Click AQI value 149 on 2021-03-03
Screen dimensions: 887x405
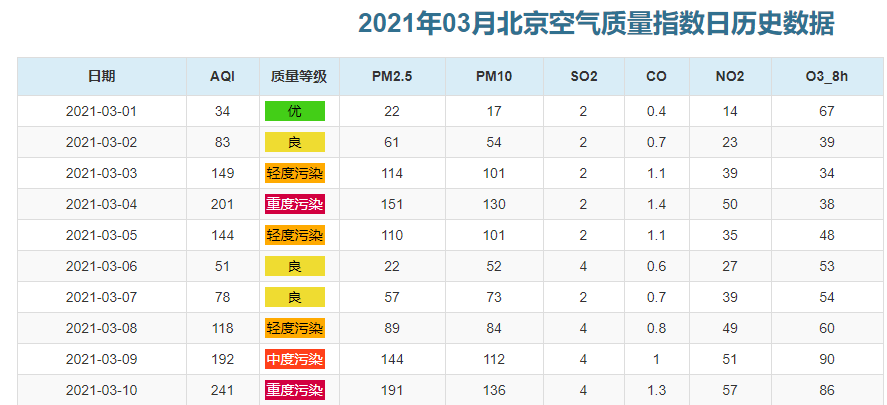tap(222, 173)
